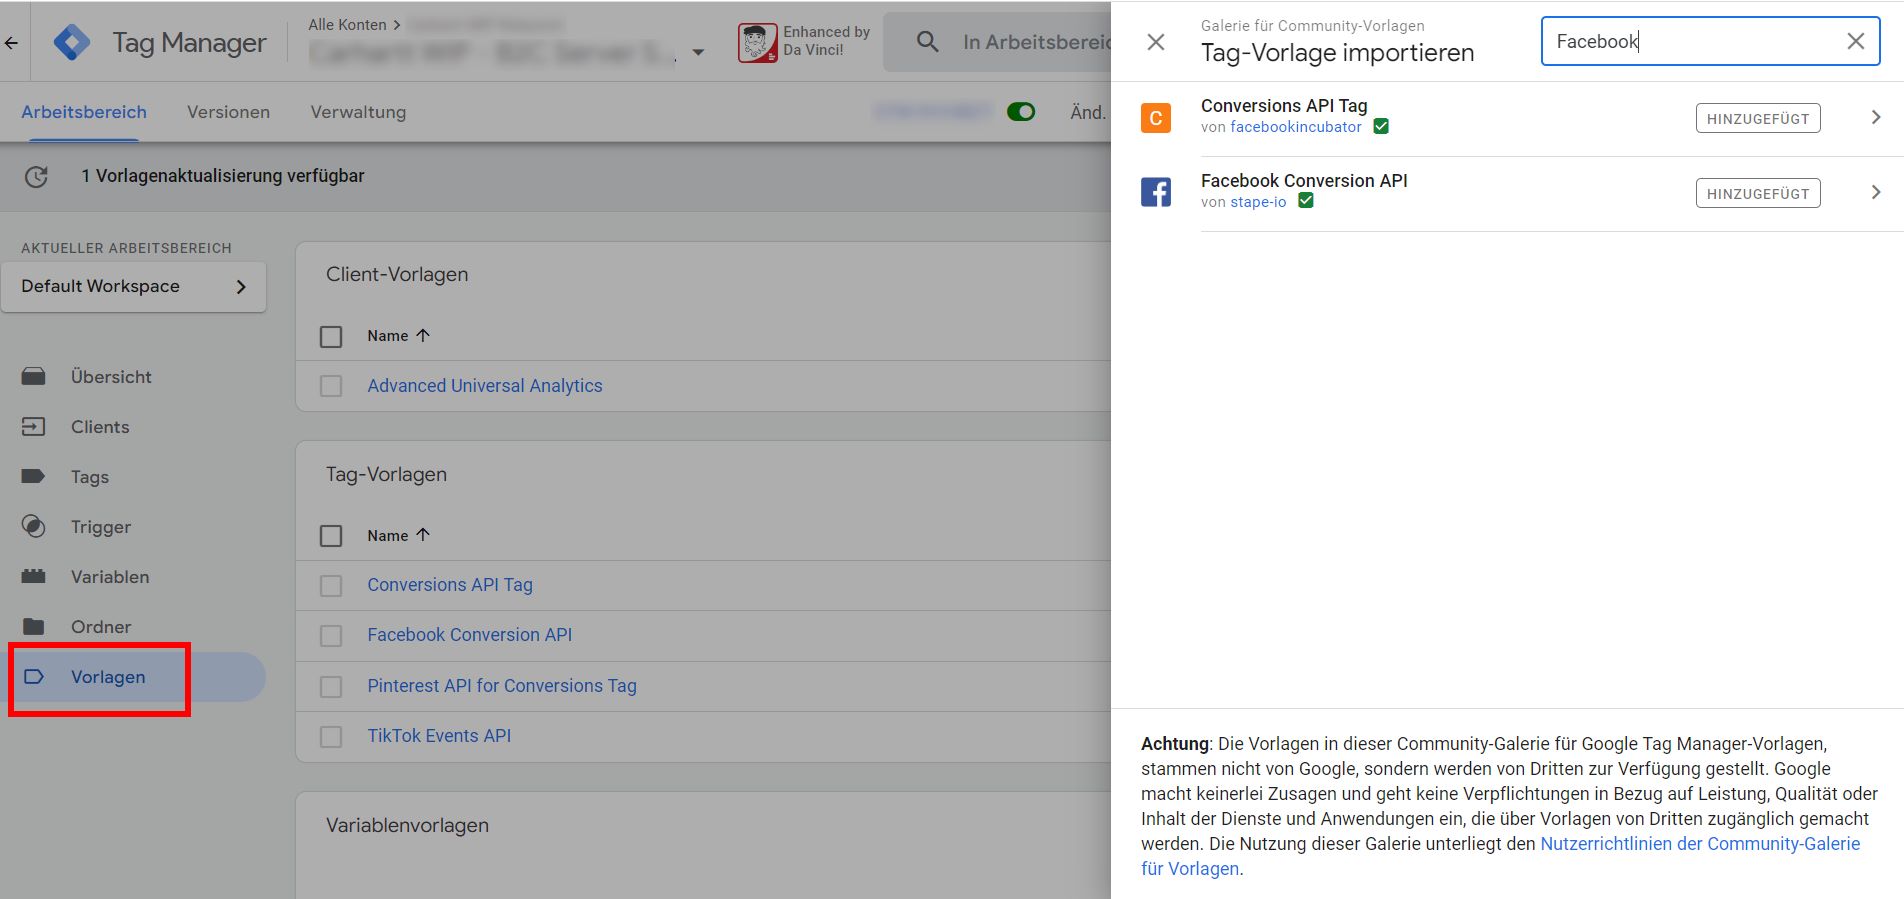The width and height of the screenshot is (1904, 899).
Task: Open the Conversions API Tag template
Action: (450, 585)
